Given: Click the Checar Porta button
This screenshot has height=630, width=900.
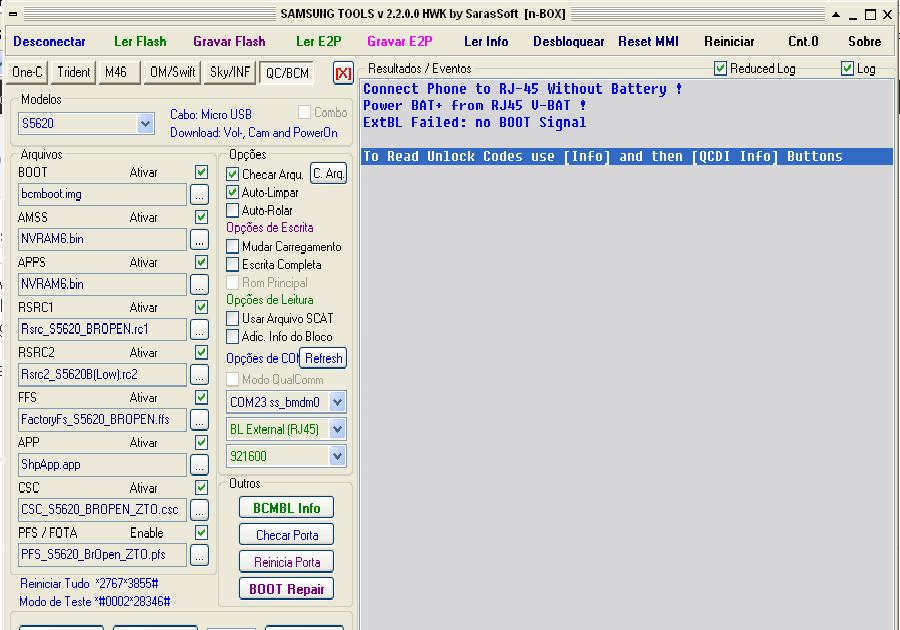Looking at the screenshot, I should point(286,535).
